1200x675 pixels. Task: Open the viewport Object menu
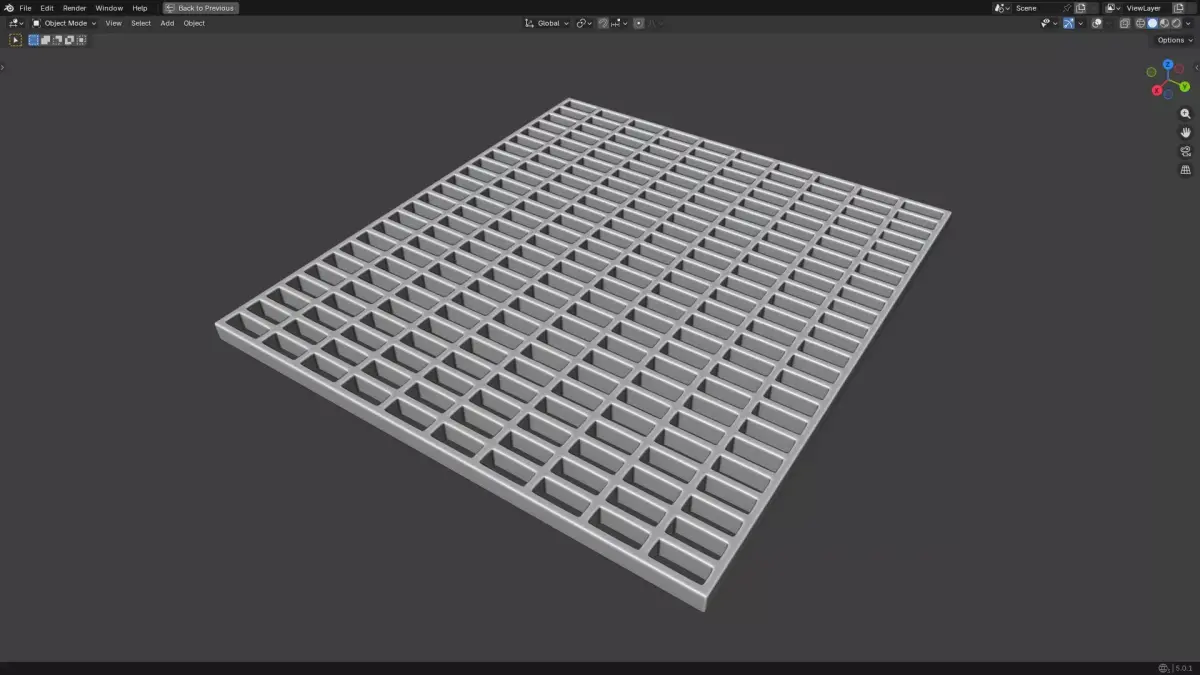tap(194, 23)
